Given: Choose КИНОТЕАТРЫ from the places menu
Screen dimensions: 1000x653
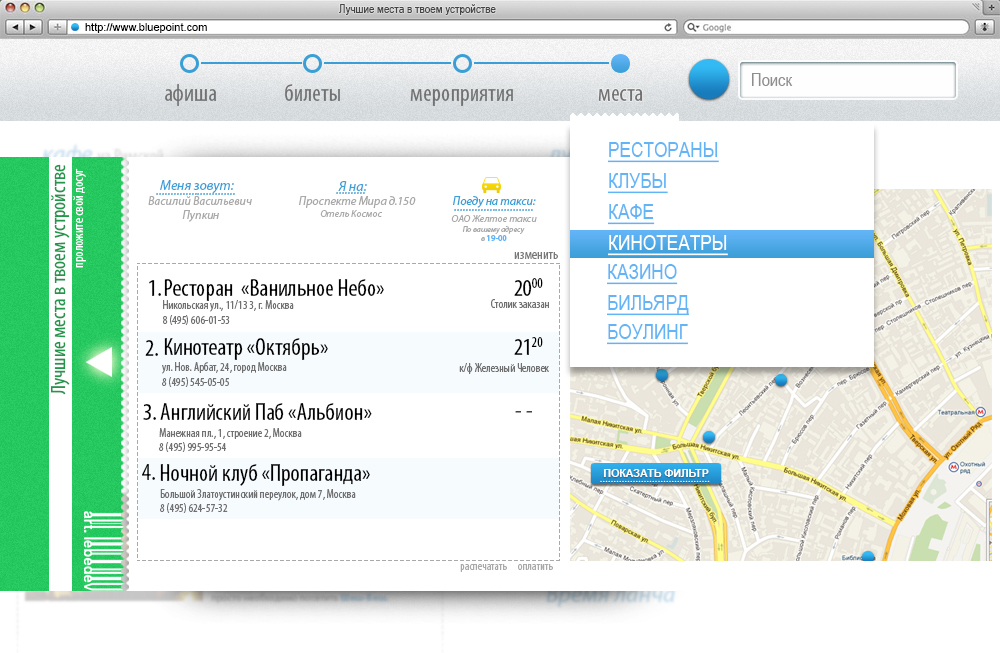Looking at the screenshot, I should click(x=667, y=243).
